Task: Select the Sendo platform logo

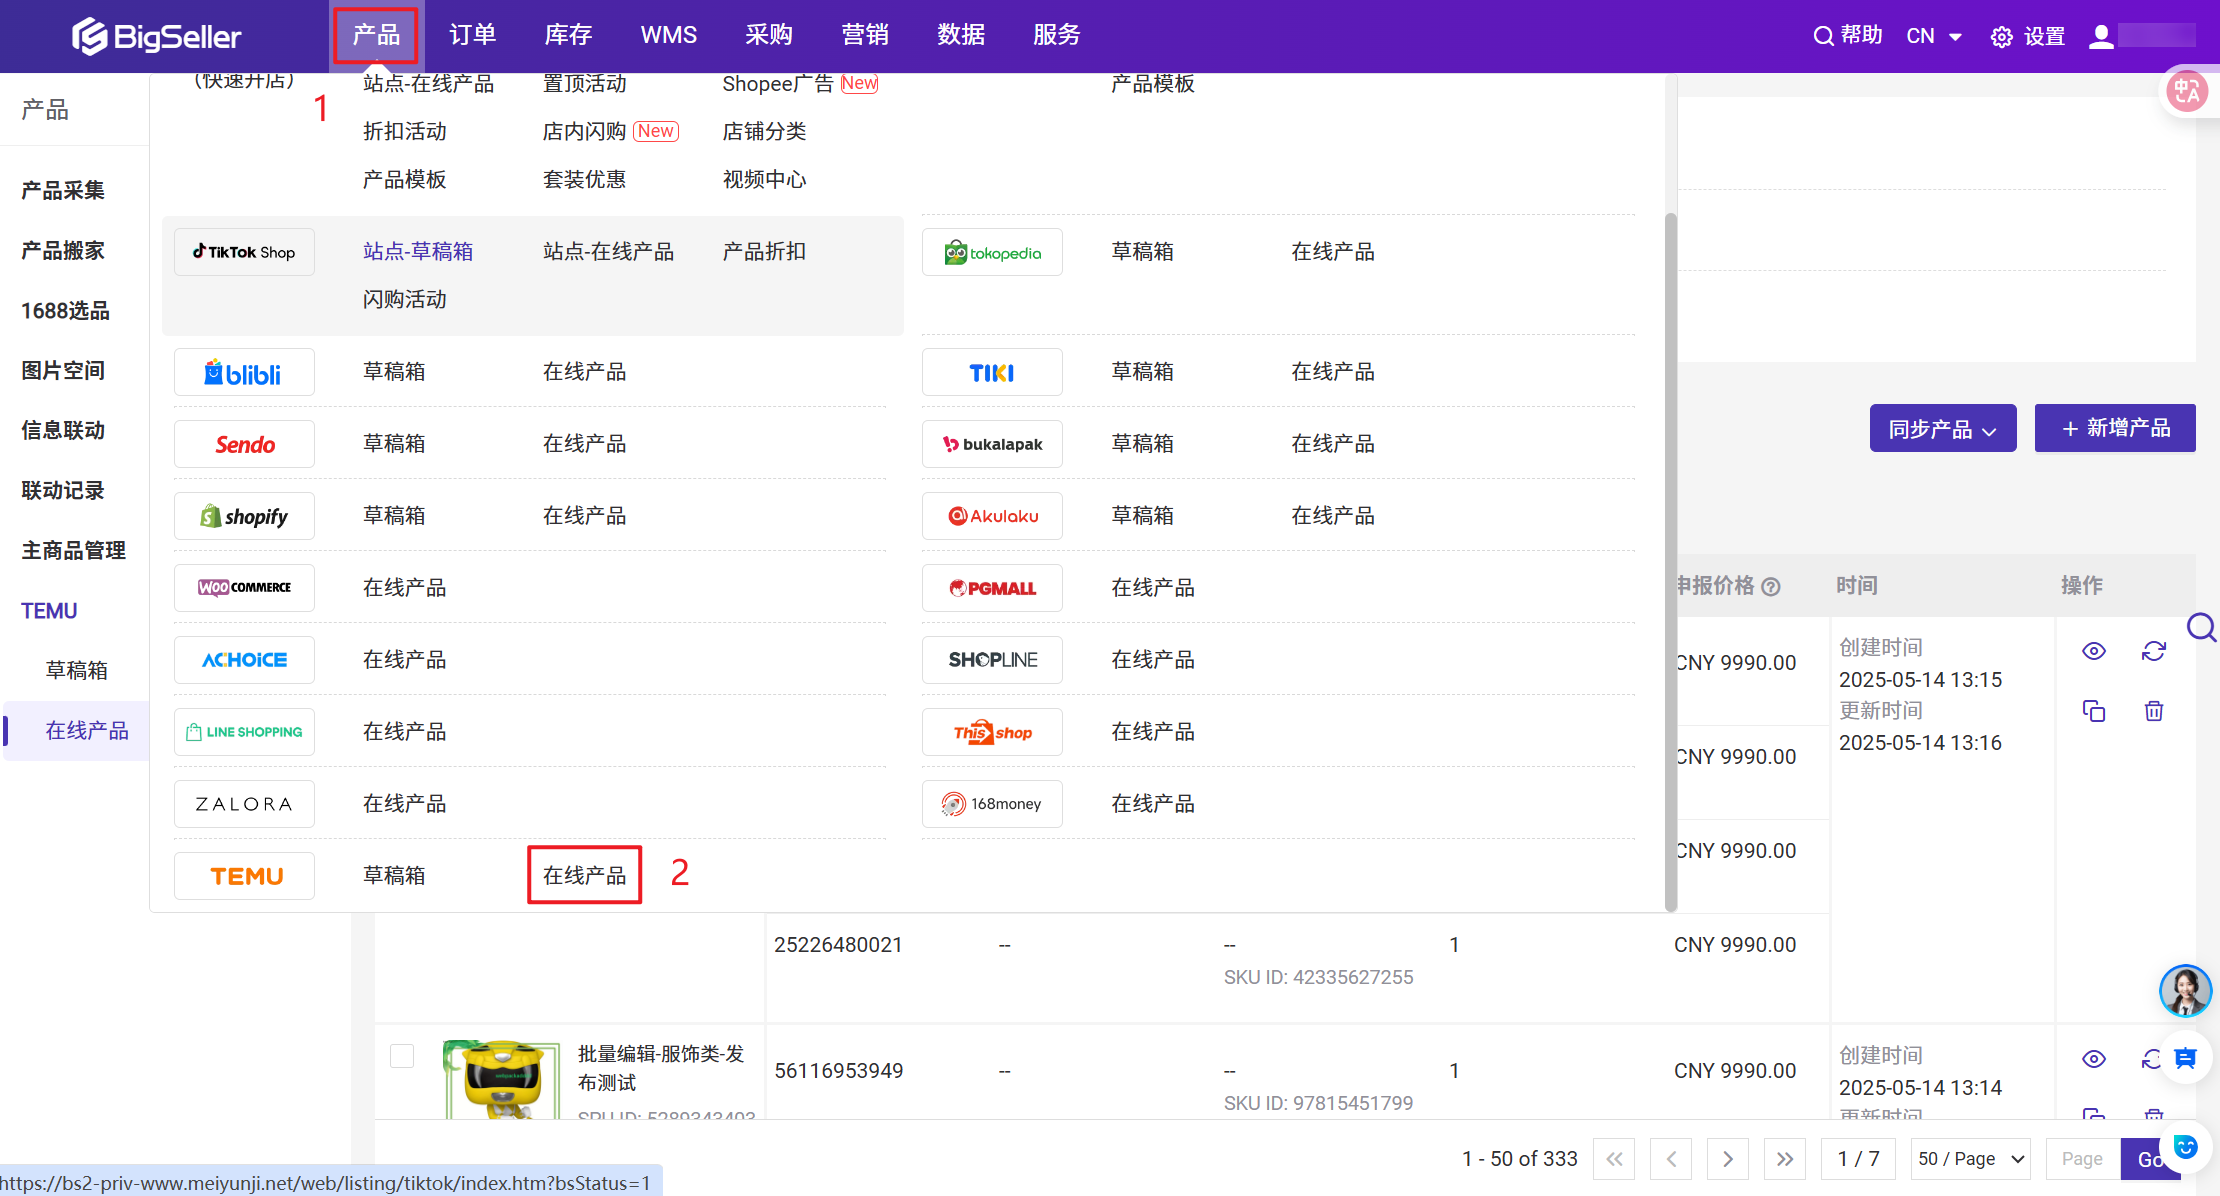Action: pos(244,444)
